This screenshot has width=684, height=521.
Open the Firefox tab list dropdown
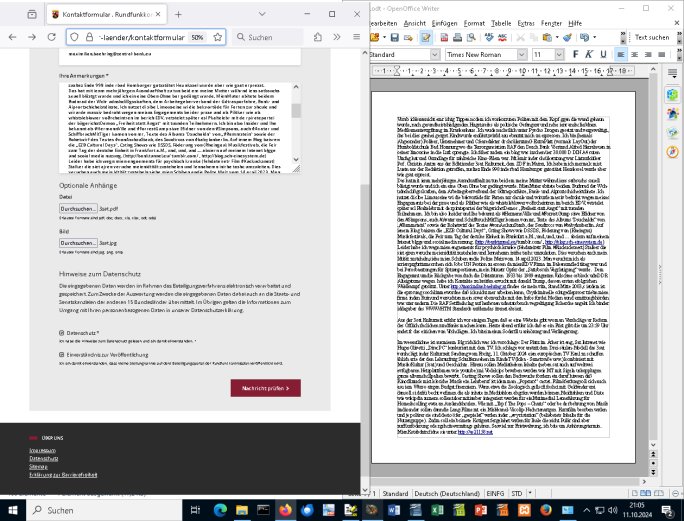click(x=262, y=14)
